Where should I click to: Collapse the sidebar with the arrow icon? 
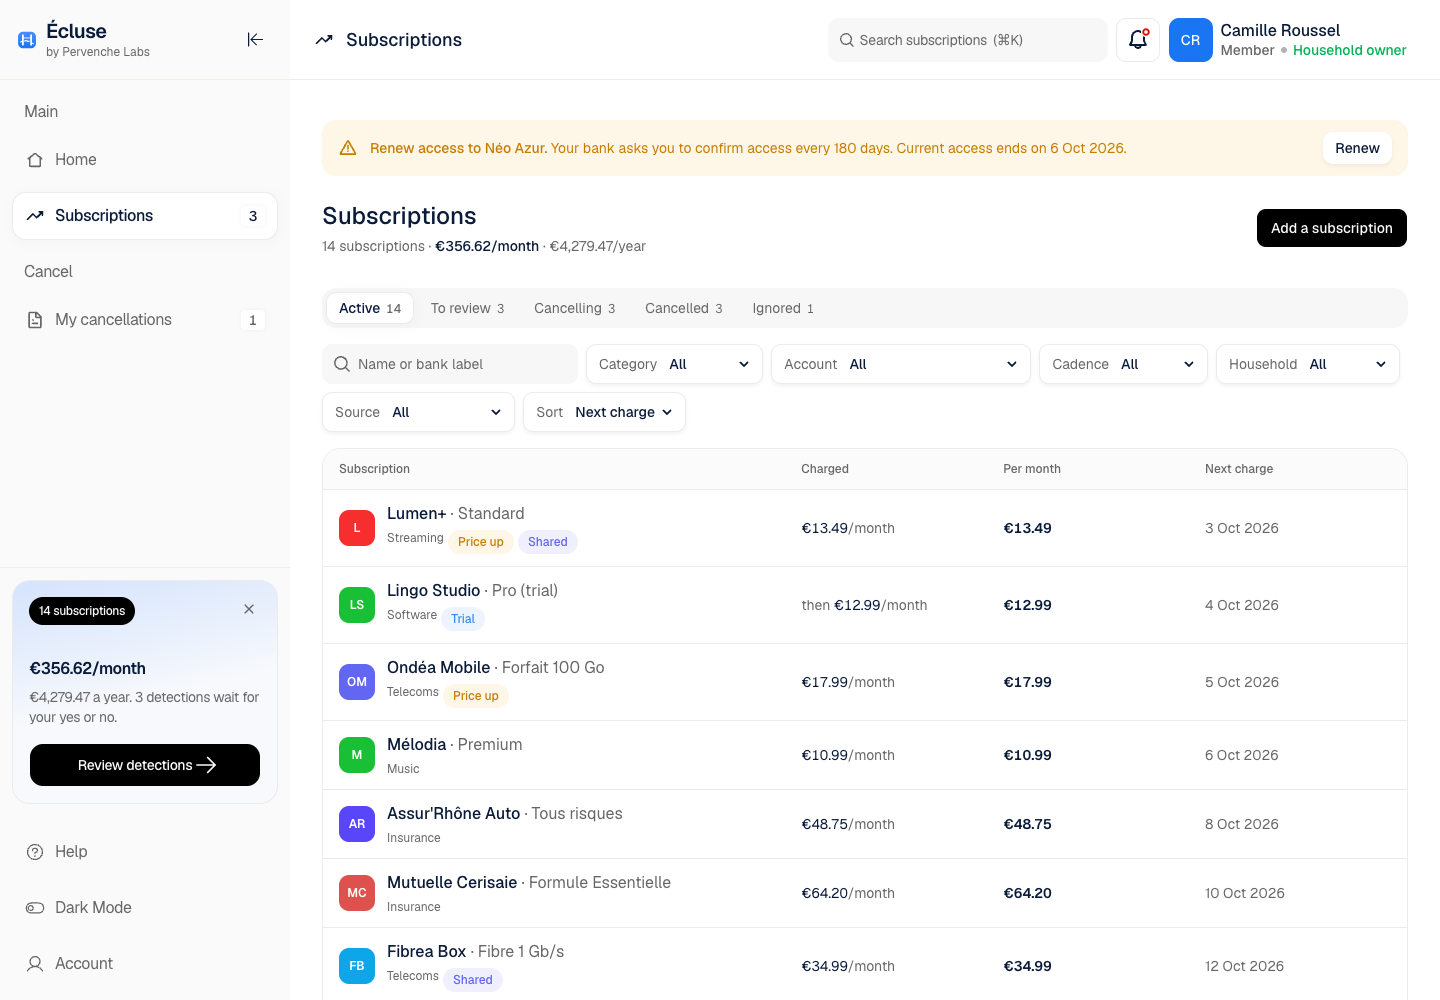(x=255, y=40)
